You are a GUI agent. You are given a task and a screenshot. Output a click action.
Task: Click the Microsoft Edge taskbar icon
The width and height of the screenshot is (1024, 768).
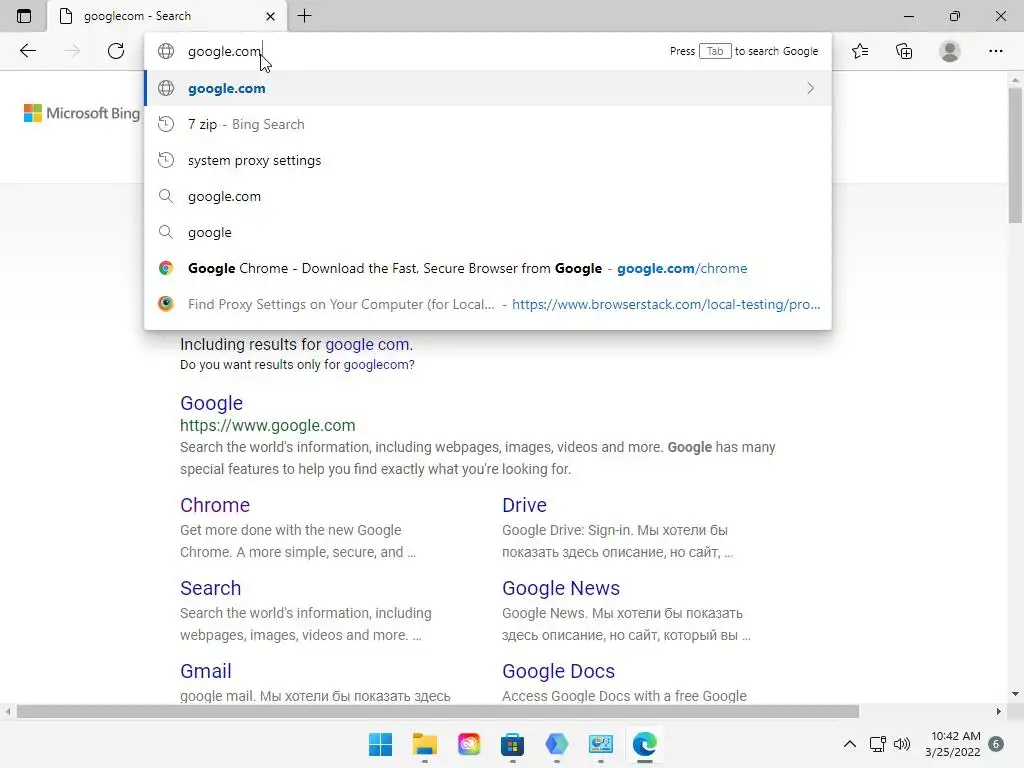[645, 744]
